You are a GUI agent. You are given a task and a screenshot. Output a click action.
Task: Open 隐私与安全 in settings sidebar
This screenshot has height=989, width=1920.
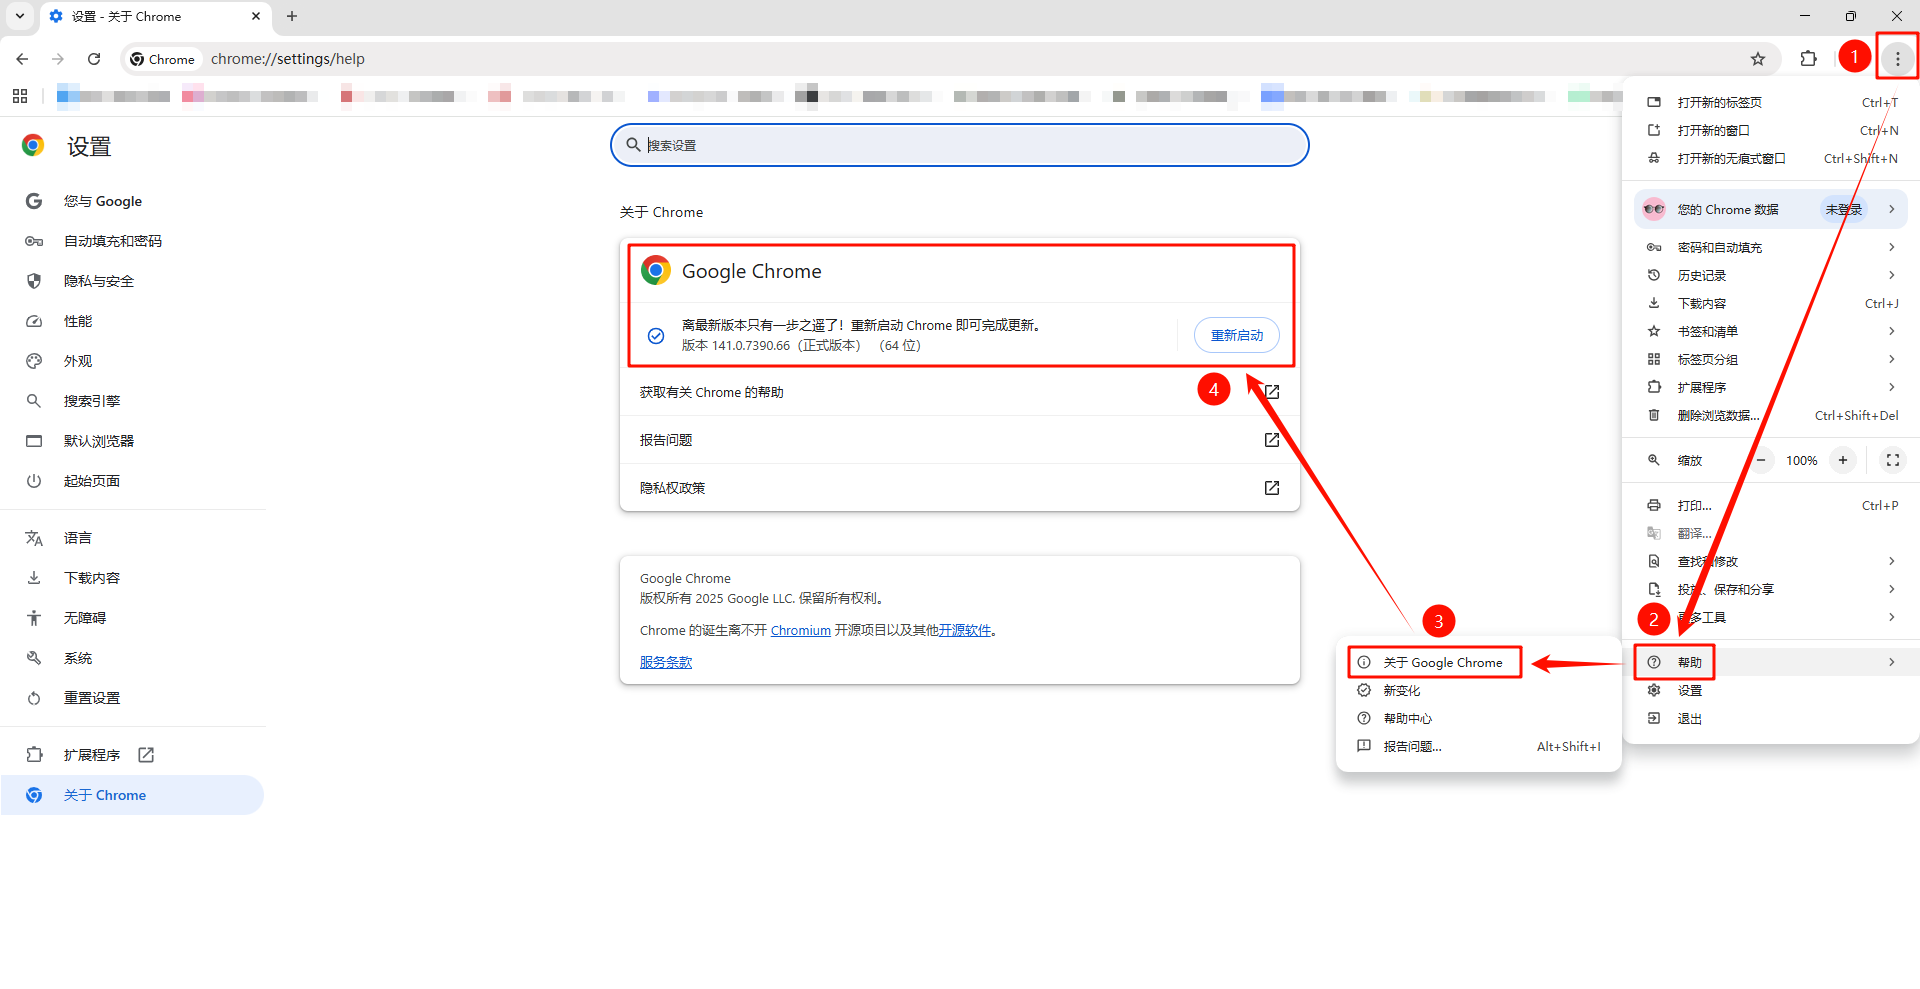pyautogui.click(x=98, y=281)
